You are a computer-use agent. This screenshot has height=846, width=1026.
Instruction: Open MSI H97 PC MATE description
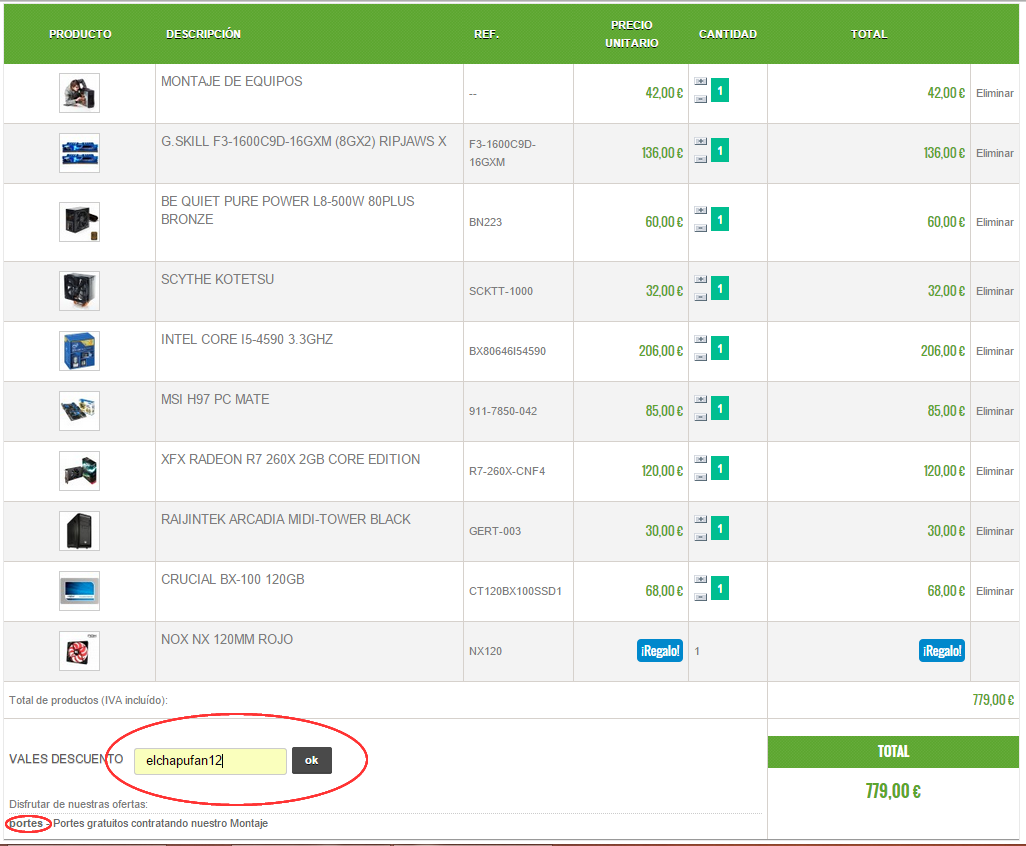coord(215,399)
